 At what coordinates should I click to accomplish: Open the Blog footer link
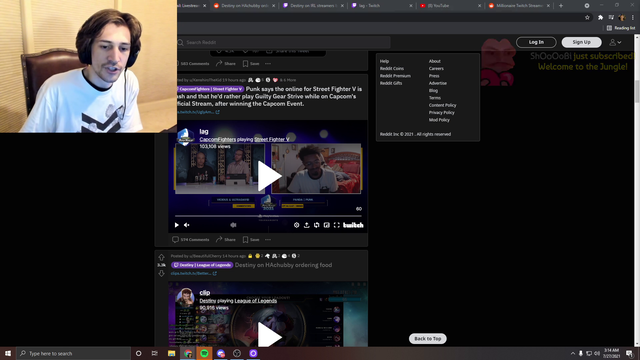point(433,91)
